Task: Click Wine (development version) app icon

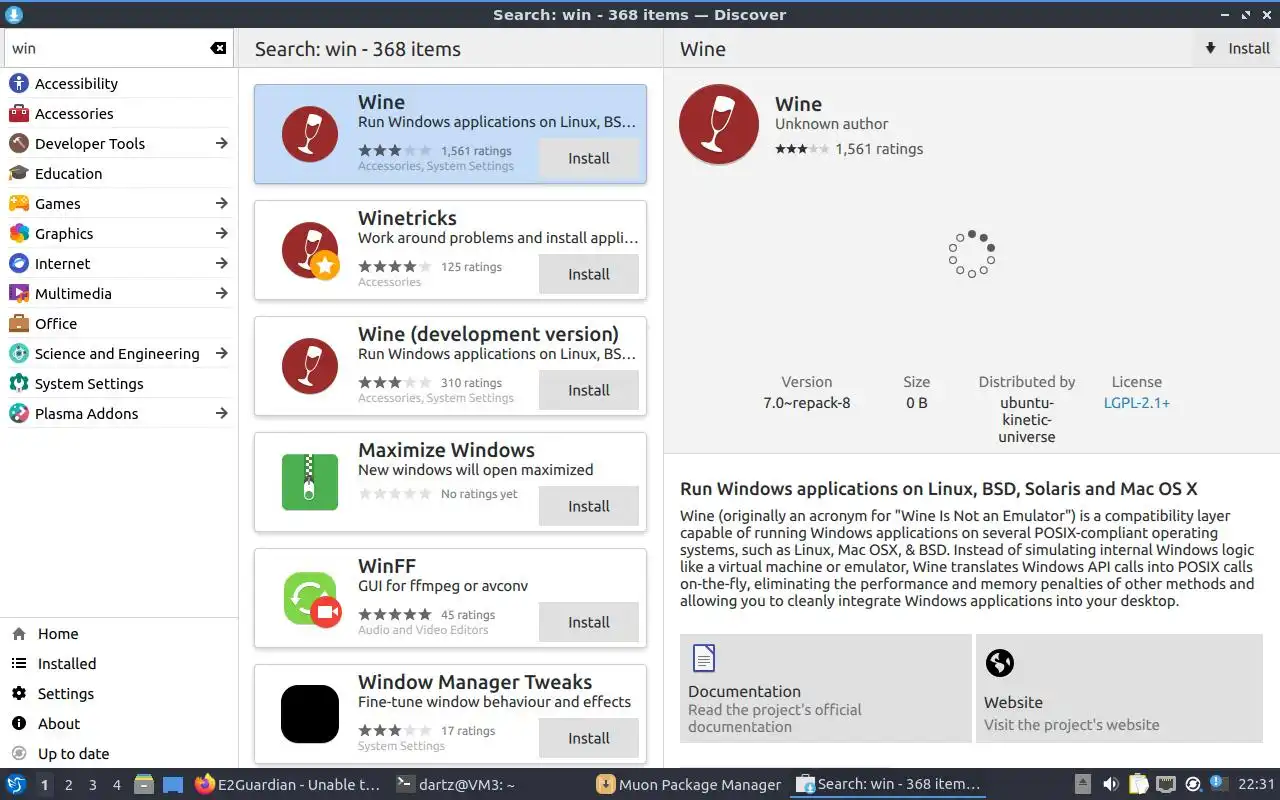Action: coord(310,366)
